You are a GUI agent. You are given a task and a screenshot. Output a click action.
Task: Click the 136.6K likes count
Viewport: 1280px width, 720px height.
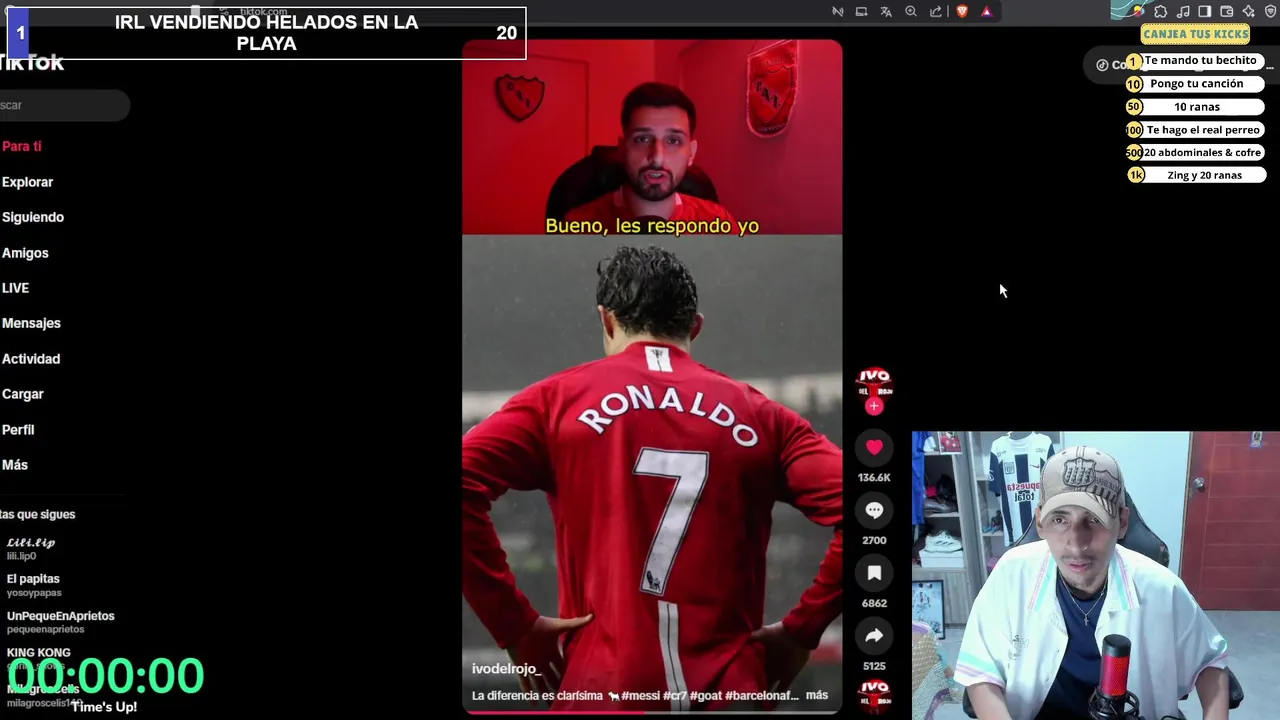[874, 478]
